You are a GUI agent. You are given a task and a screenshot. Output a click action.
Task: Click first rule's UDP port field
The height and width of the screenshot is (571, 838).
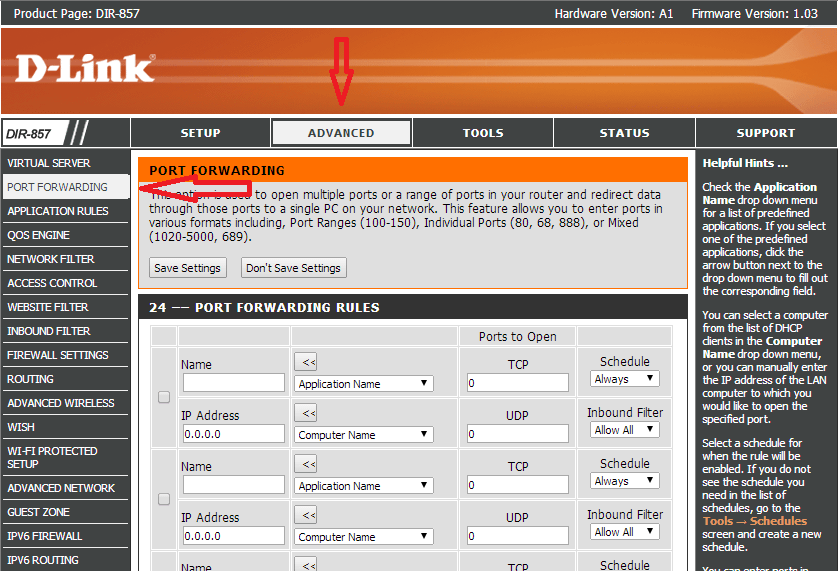coord(517,434)
